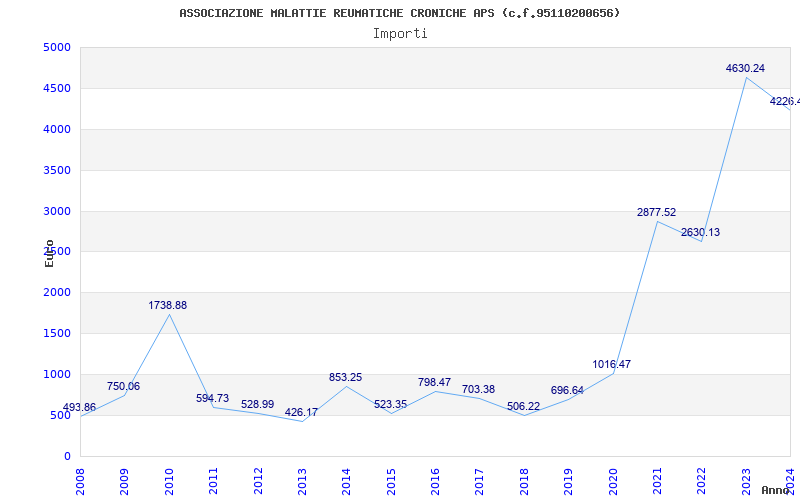Select the 2630.13 data label
800x500 pixels.
(700, 232)
